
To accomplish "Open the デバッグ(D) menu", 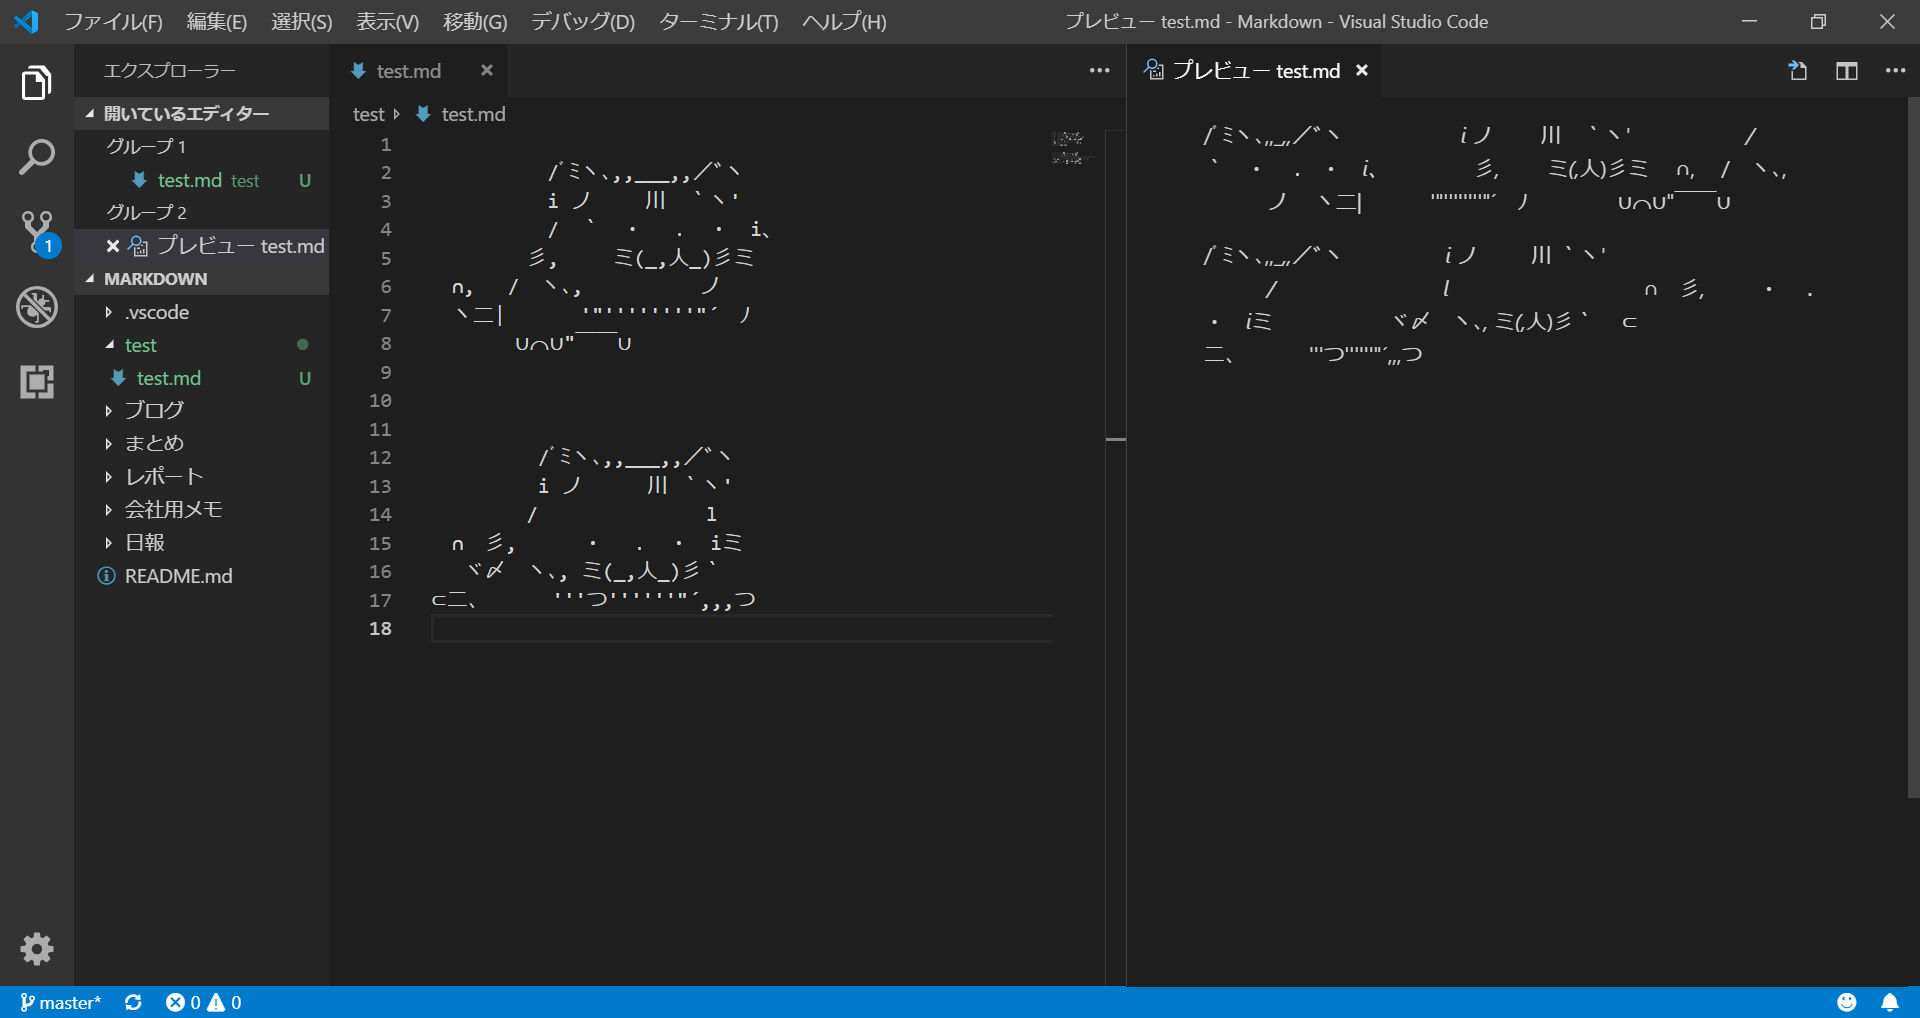I will (x=583, y=21).
